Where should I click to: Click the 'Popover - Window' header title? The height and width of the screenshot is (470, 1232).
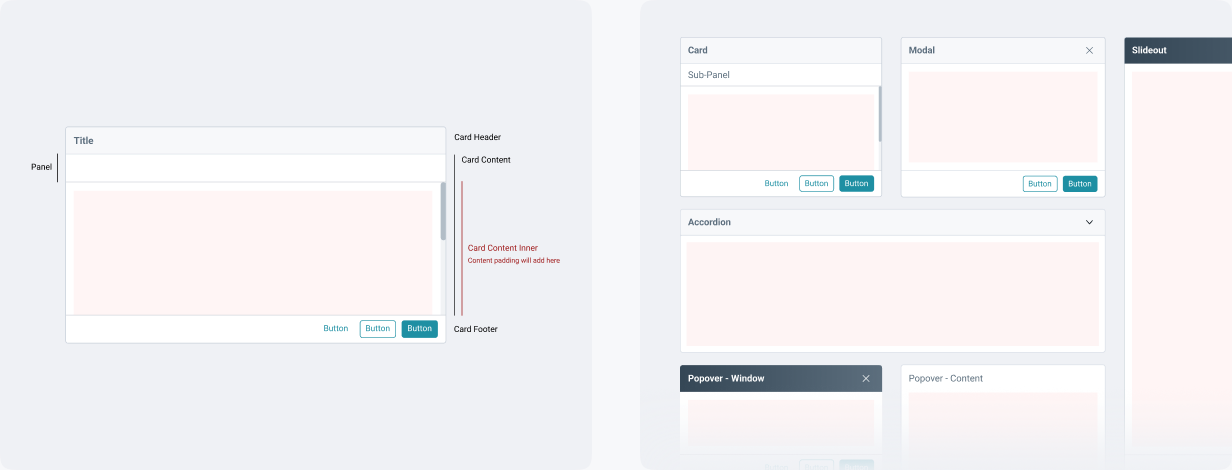point(726,378)
